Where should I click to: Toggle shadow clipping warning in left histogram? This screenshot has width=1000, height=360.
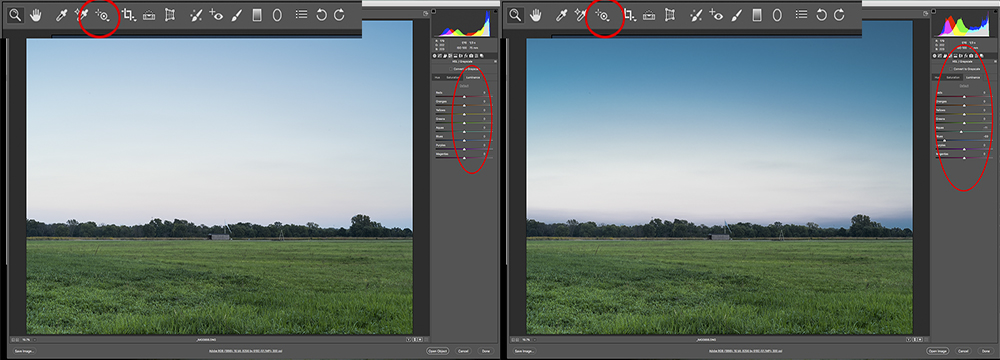coord(434,12)
